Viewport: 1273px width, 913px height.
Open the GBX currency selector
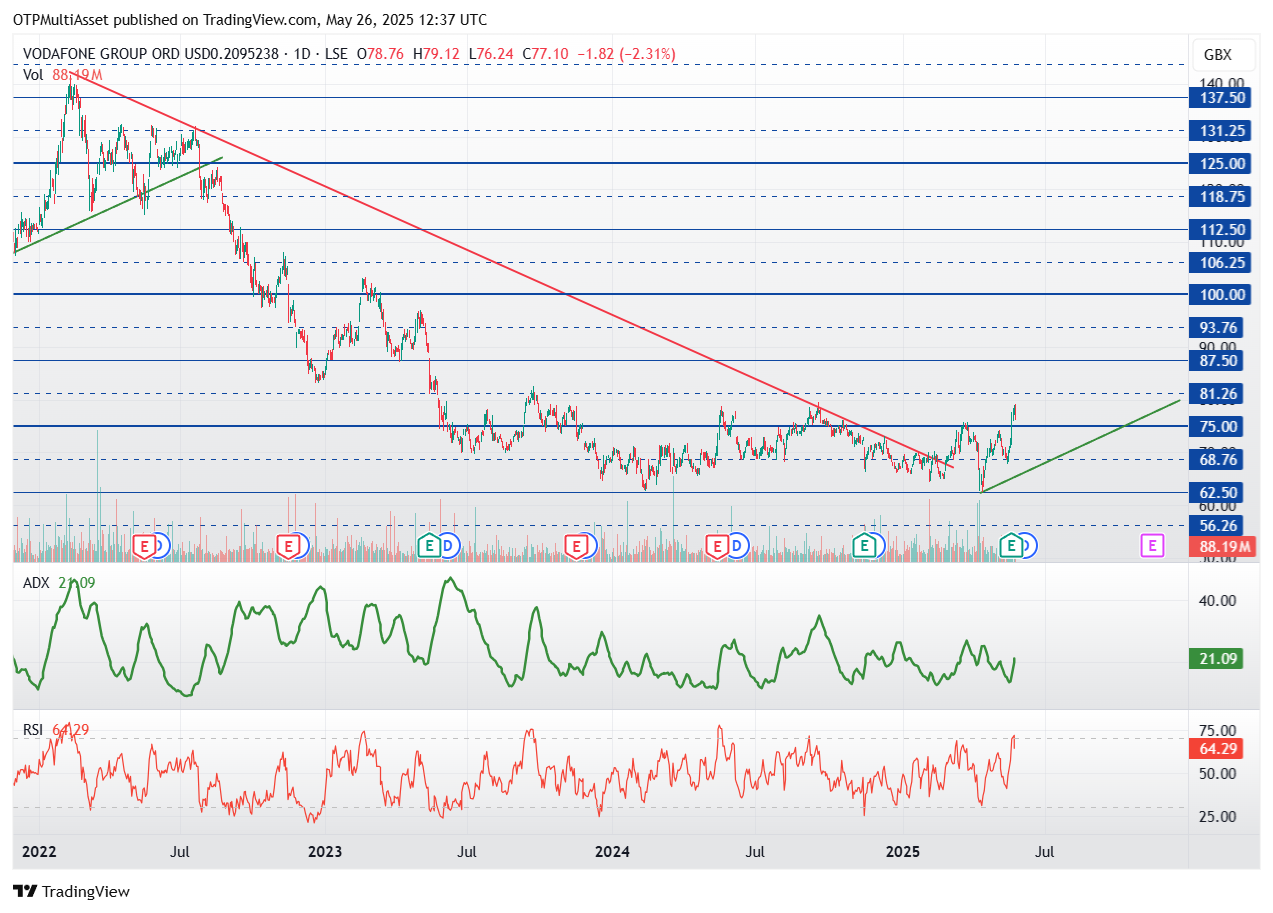pyautogui.click(x=1217, y=55)
